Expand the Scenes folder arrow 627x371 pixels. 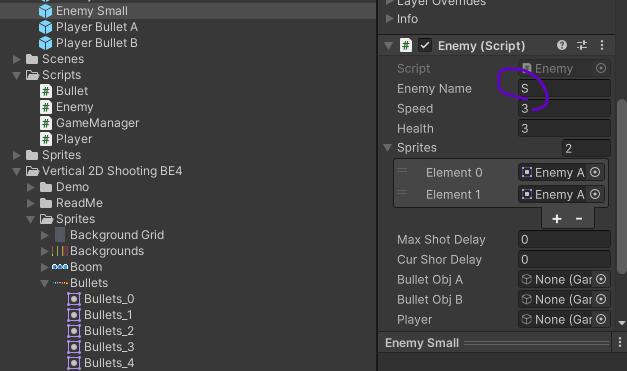coord(17,59)
